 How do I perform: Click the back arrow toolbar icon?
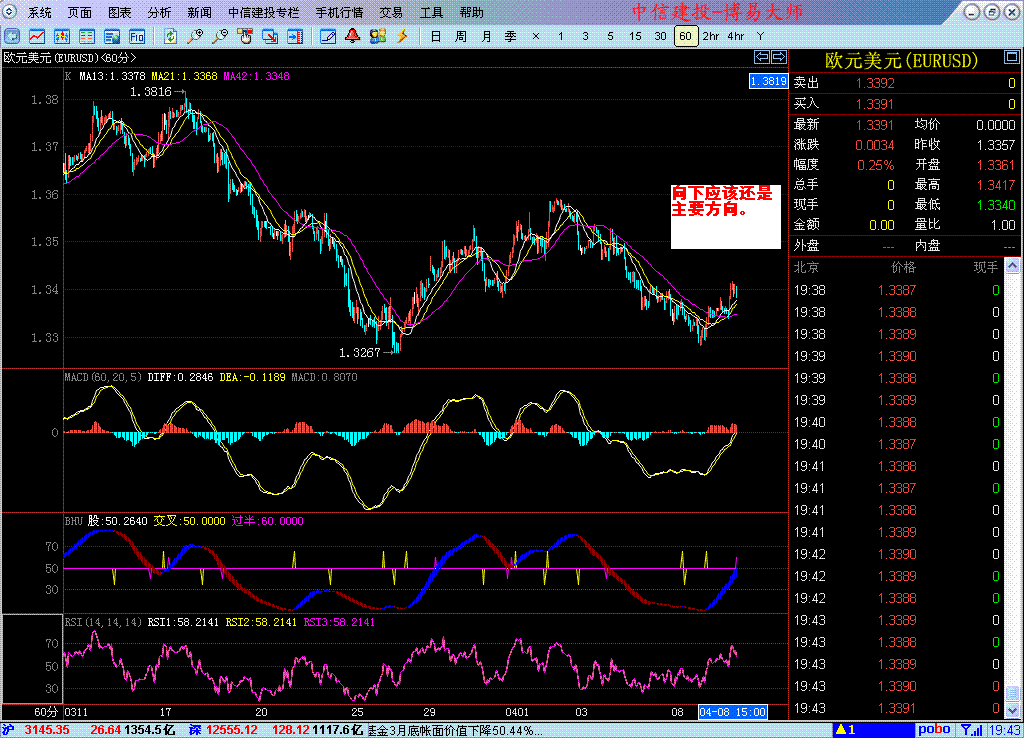(12, 37)
